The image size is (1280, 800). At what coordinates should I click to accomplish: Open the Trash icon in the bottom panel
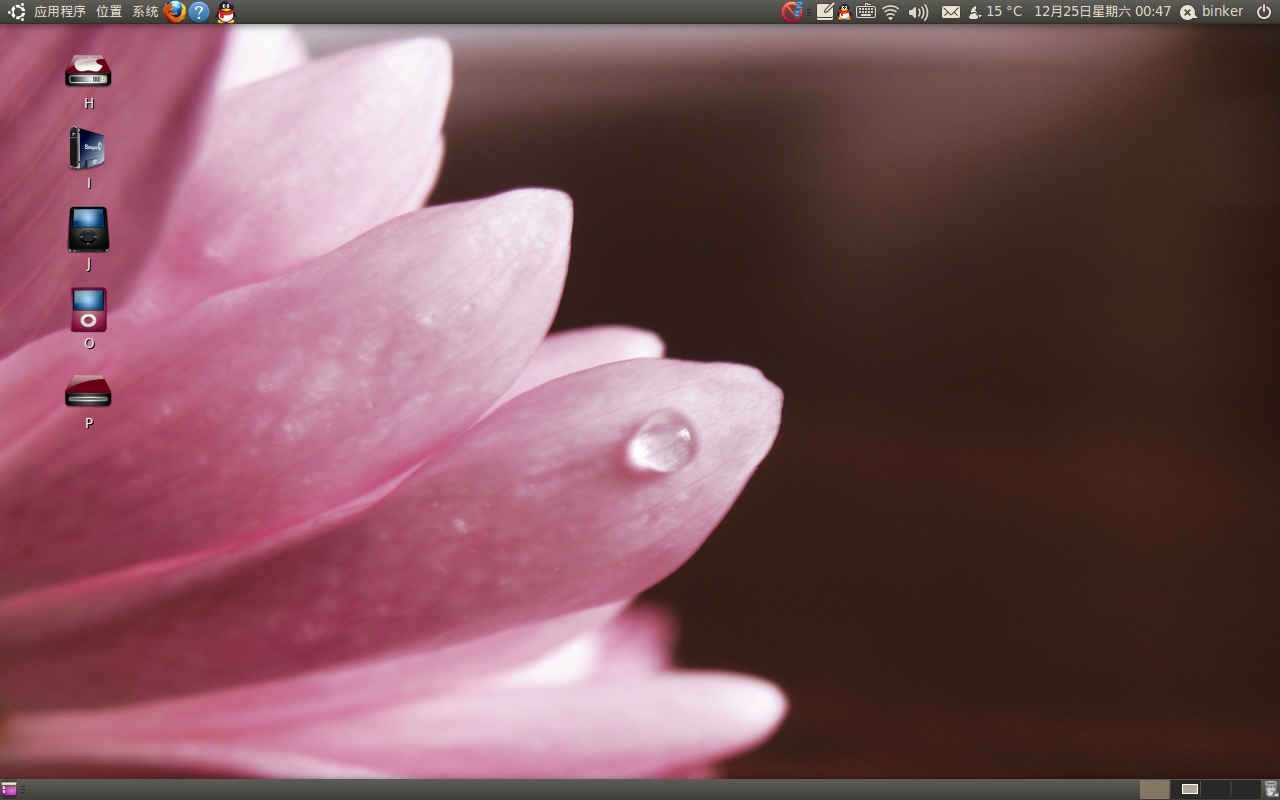(1270, 789)
